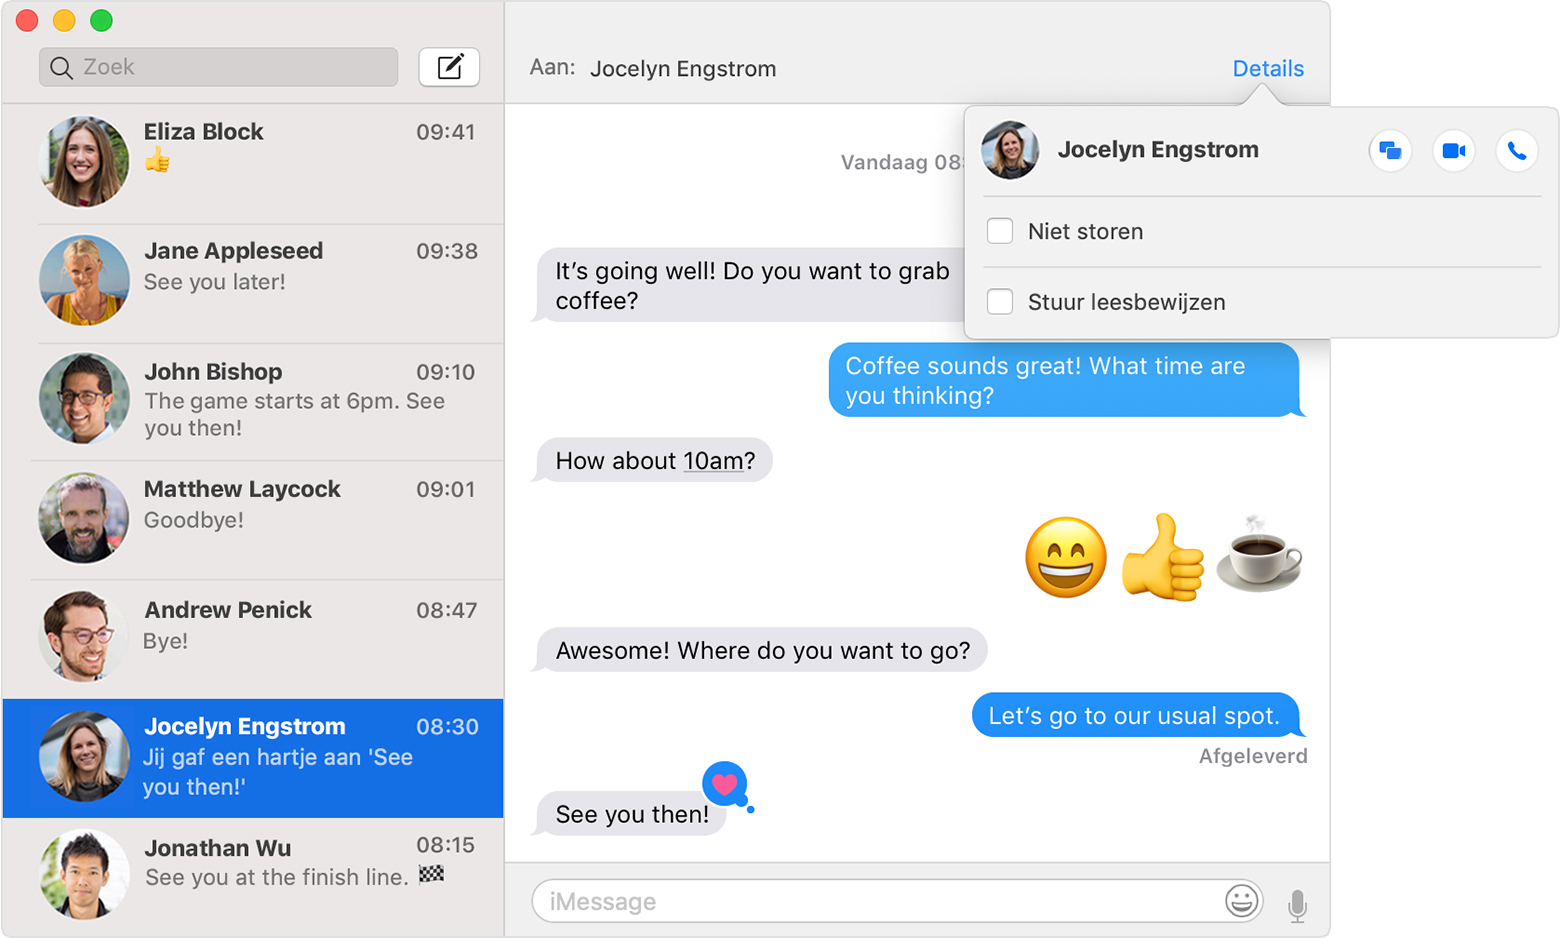This screenshot has width=1560, height=938.
Task: Click the grinning face emoji in chat
Action: [1066, 557]
